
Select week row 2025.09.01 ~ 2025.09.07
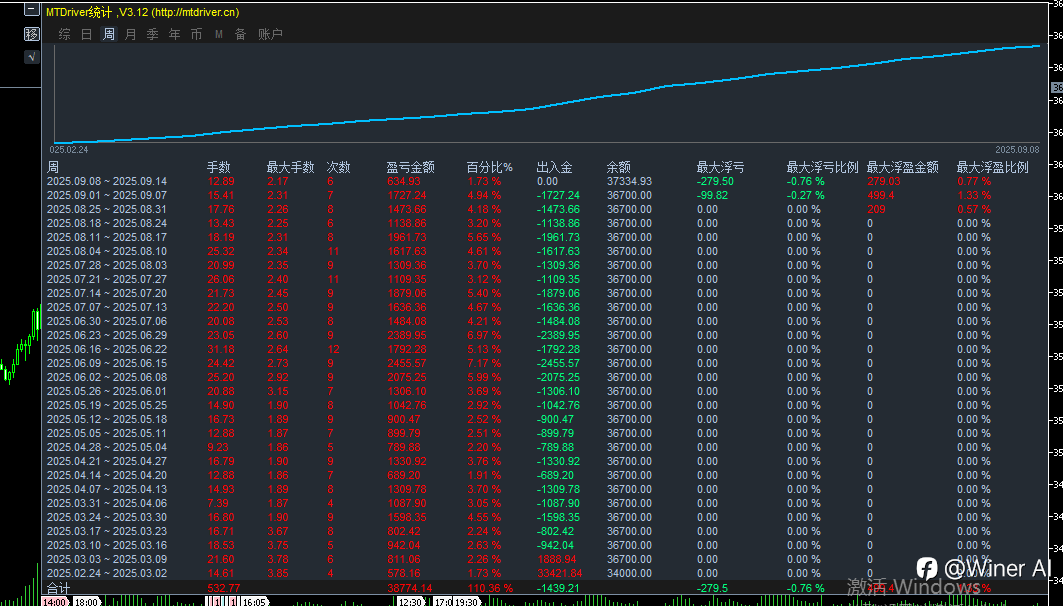(x=106, y=195)
